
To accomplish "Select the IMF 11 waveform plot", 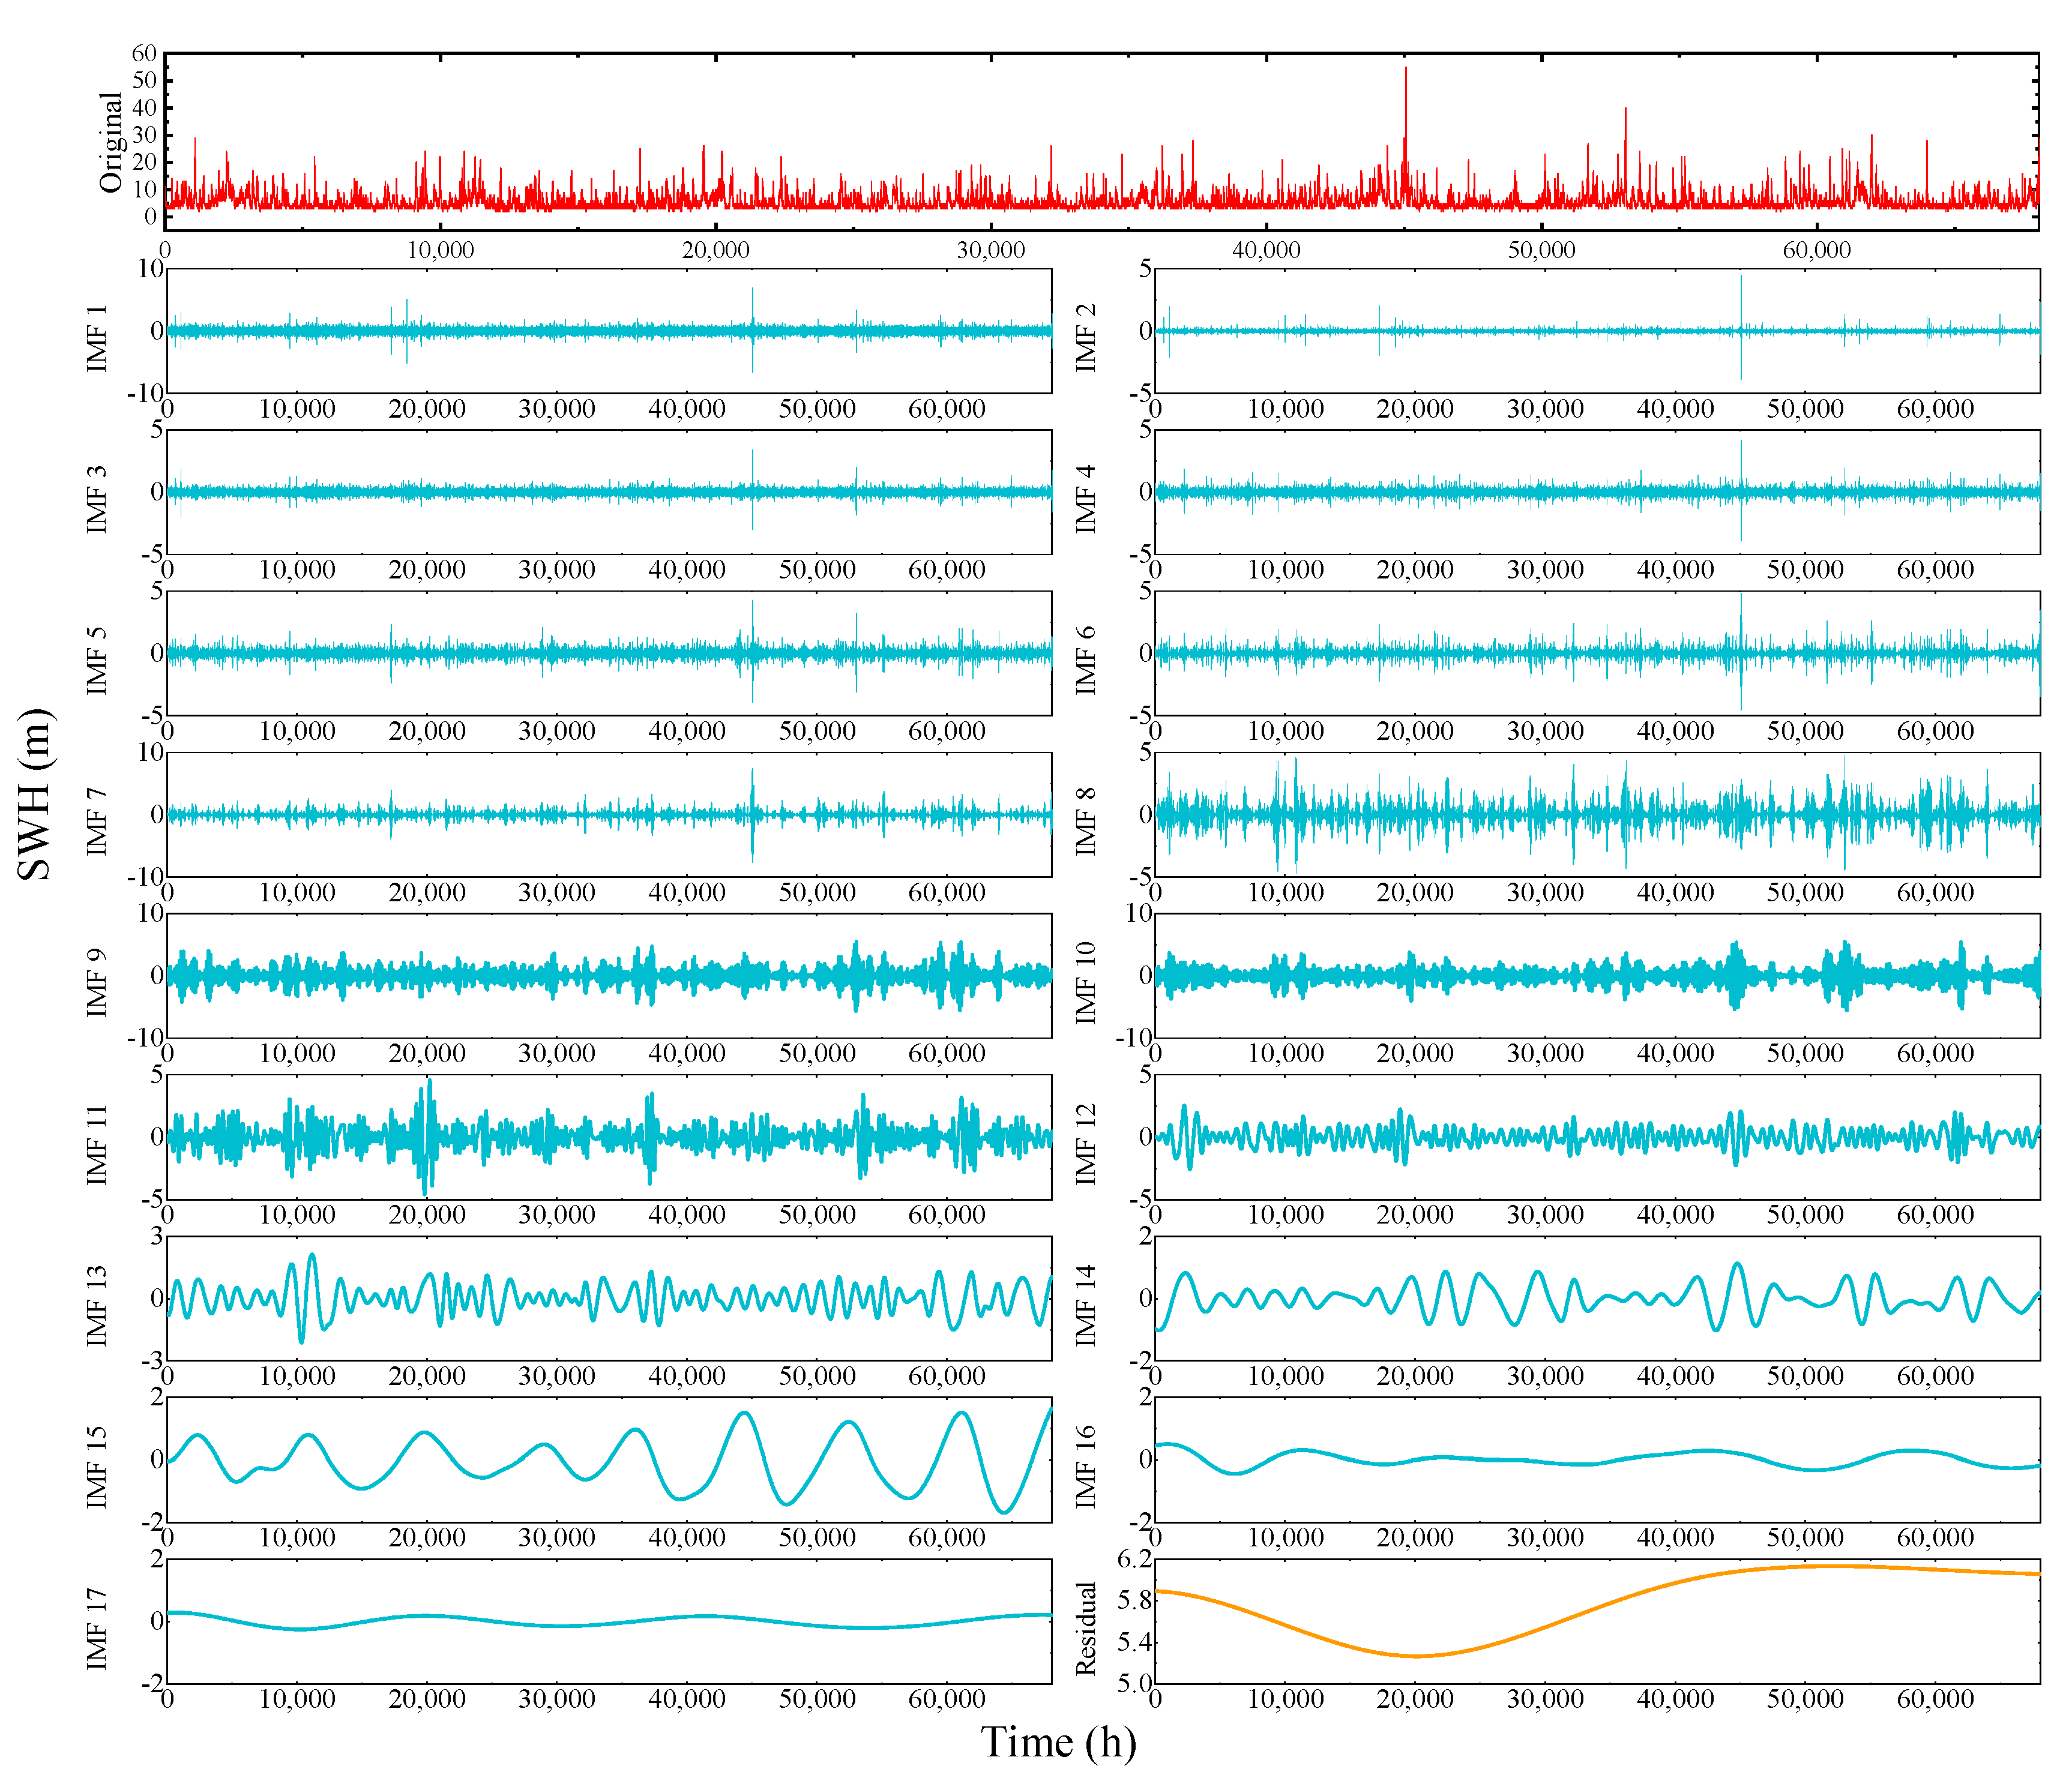I will pos(609,1137).
